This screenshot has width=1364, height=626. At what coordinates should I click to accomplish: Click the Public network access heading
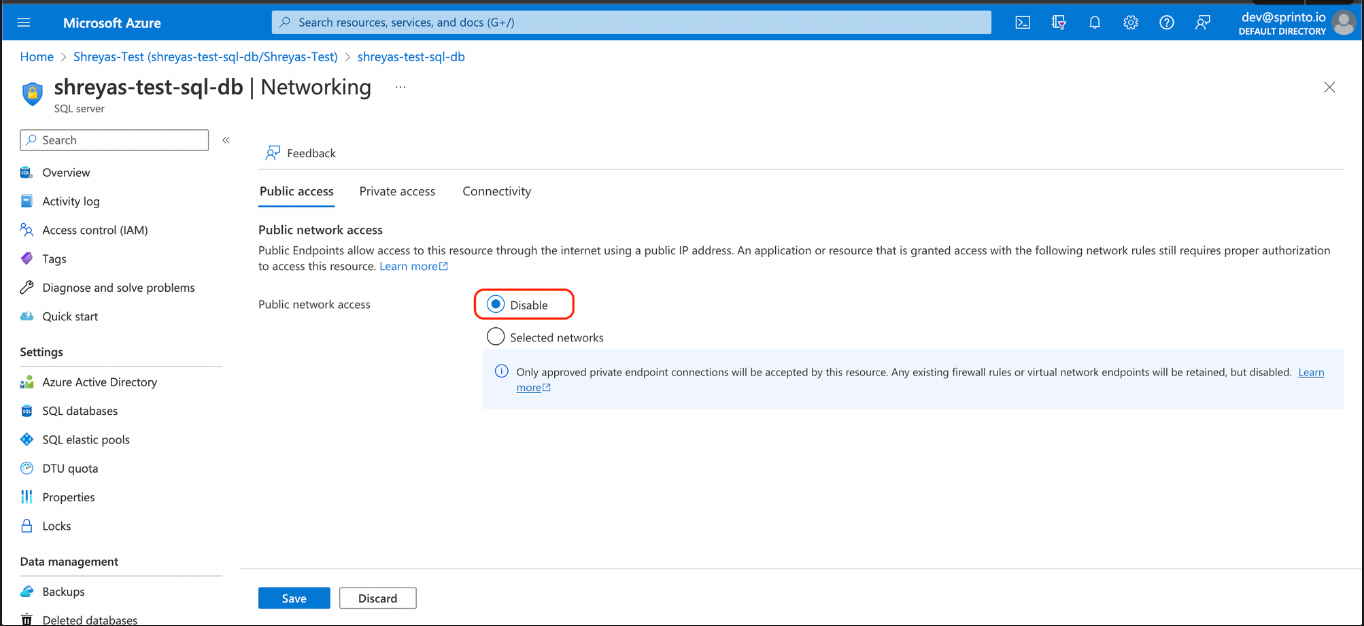(x=320, y=230)
